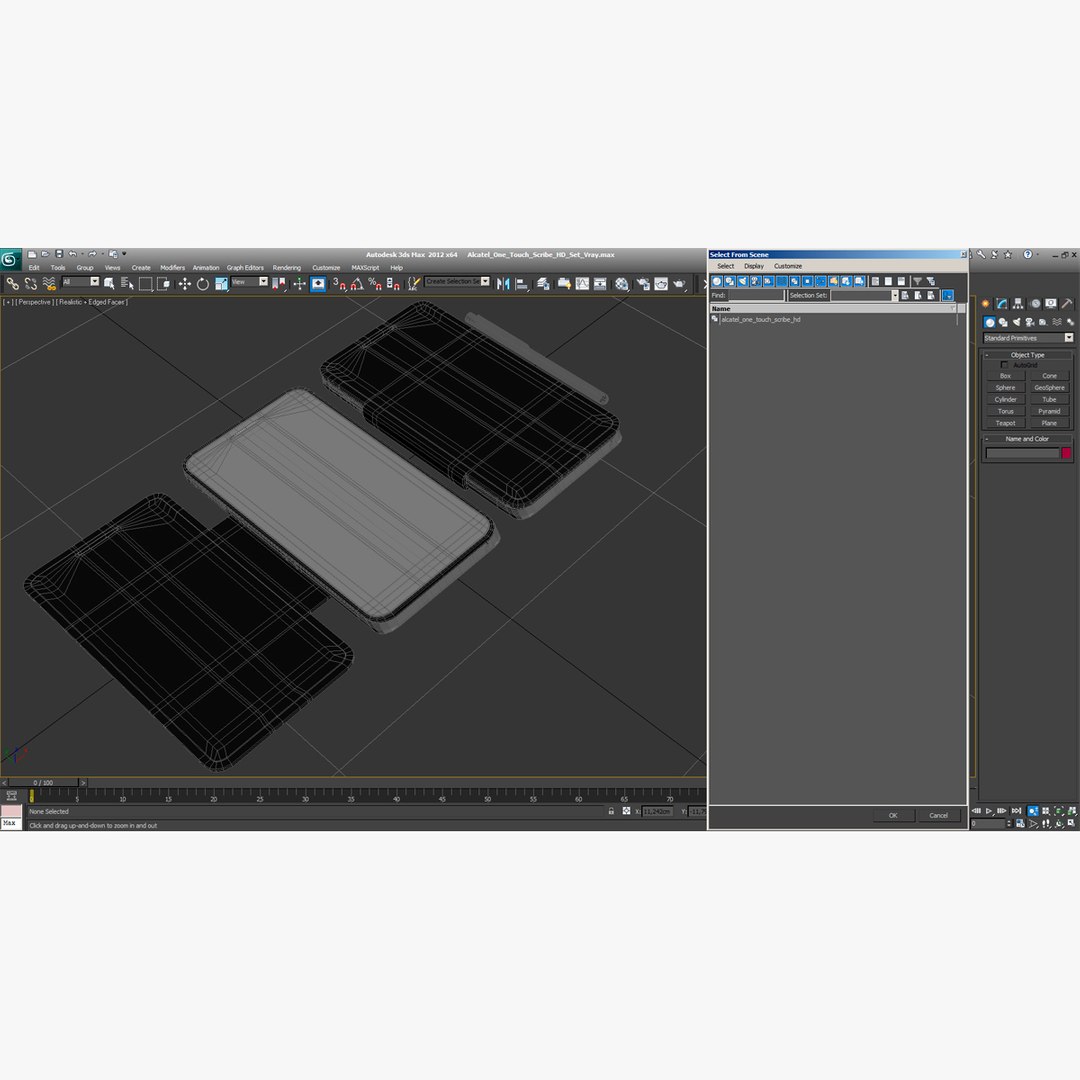Open the Layer Manager icon
The height and width of the screenshot is (1080, 1080).
pos(543,283)
